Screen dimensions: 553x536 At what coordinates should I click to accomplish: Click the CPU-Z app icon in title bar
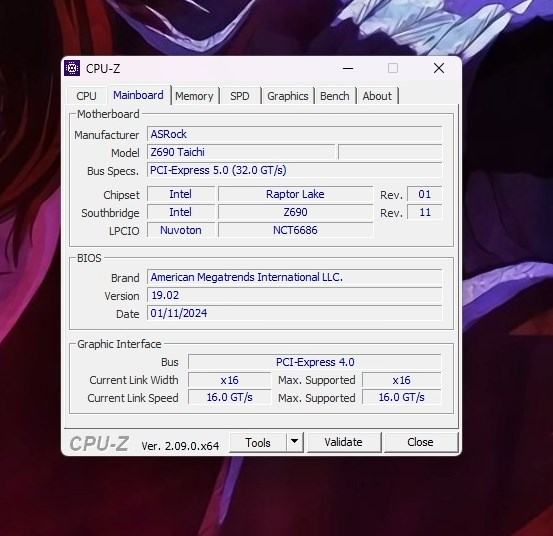tap(72, 68)
